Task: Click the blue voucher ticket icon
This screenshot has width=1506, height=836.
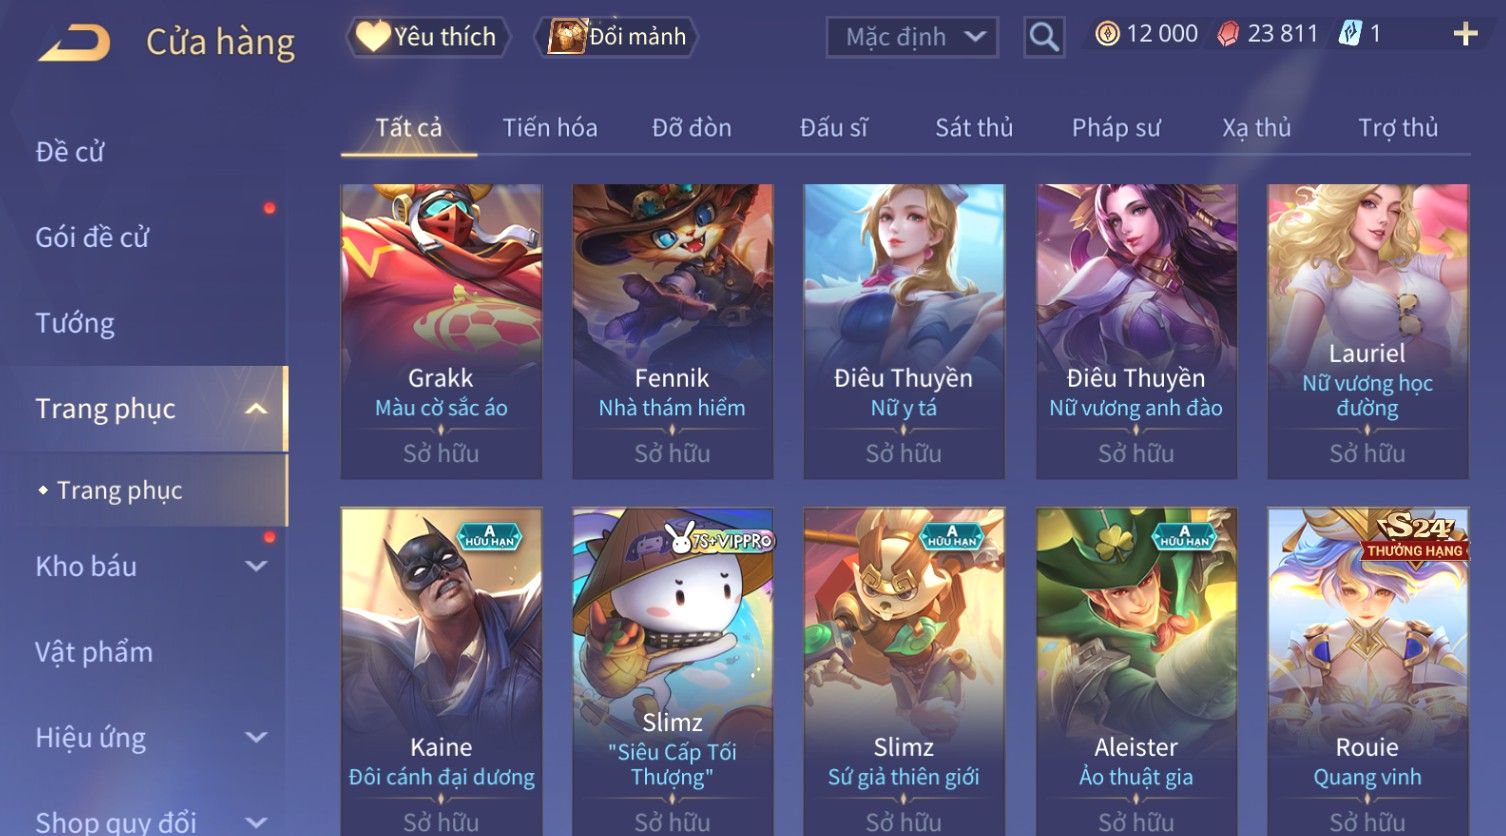Action: (x=1349, y=34)
